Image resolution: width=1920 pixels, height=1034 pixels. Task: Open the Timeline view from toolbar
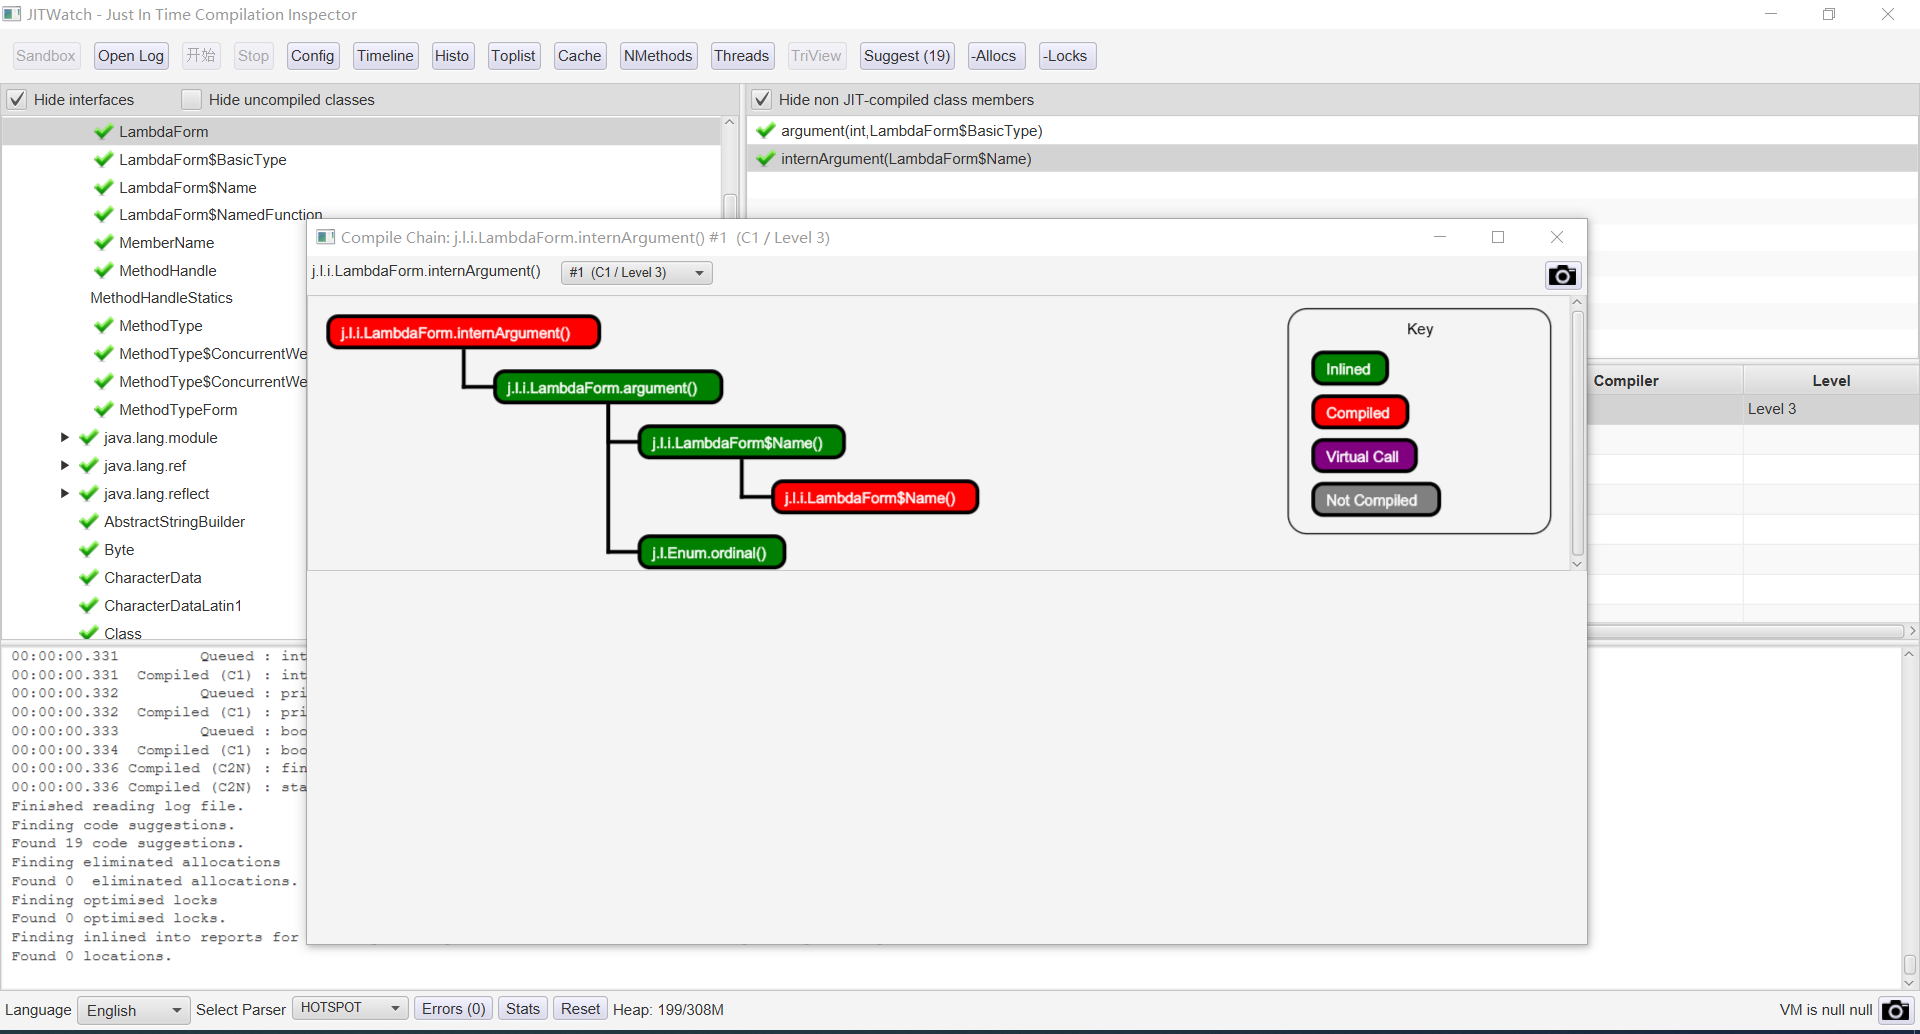click(385, 56)
